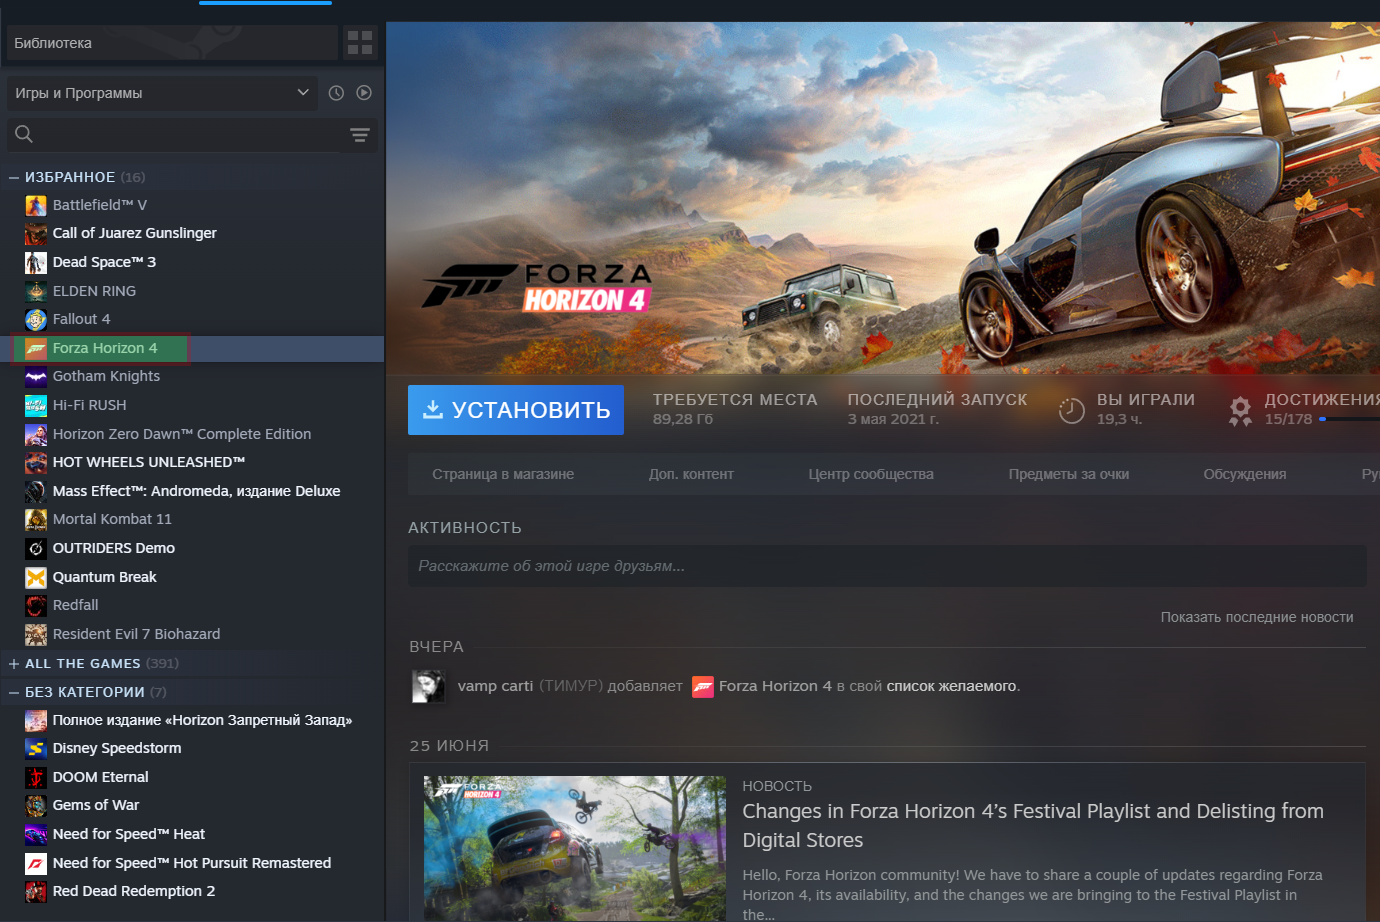This screenshot has width=1380, height=922.
Task: Open the Страница в магазине tab
Action: (503, 474)
